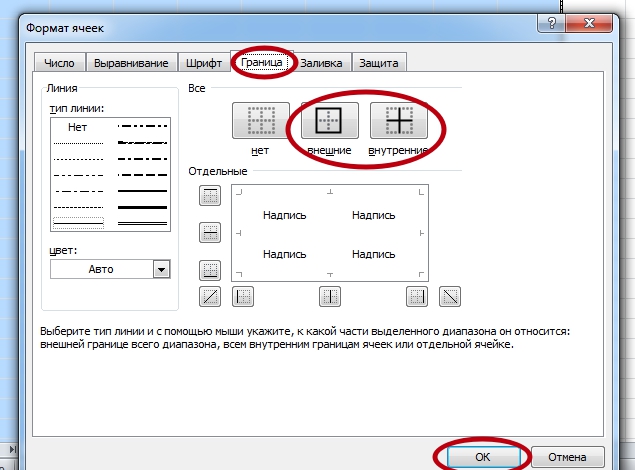This screenshot has width=635, height=470.
Task: Choose the 'Нет' line style
Action: pyautogui.click(x=77, y=127)
